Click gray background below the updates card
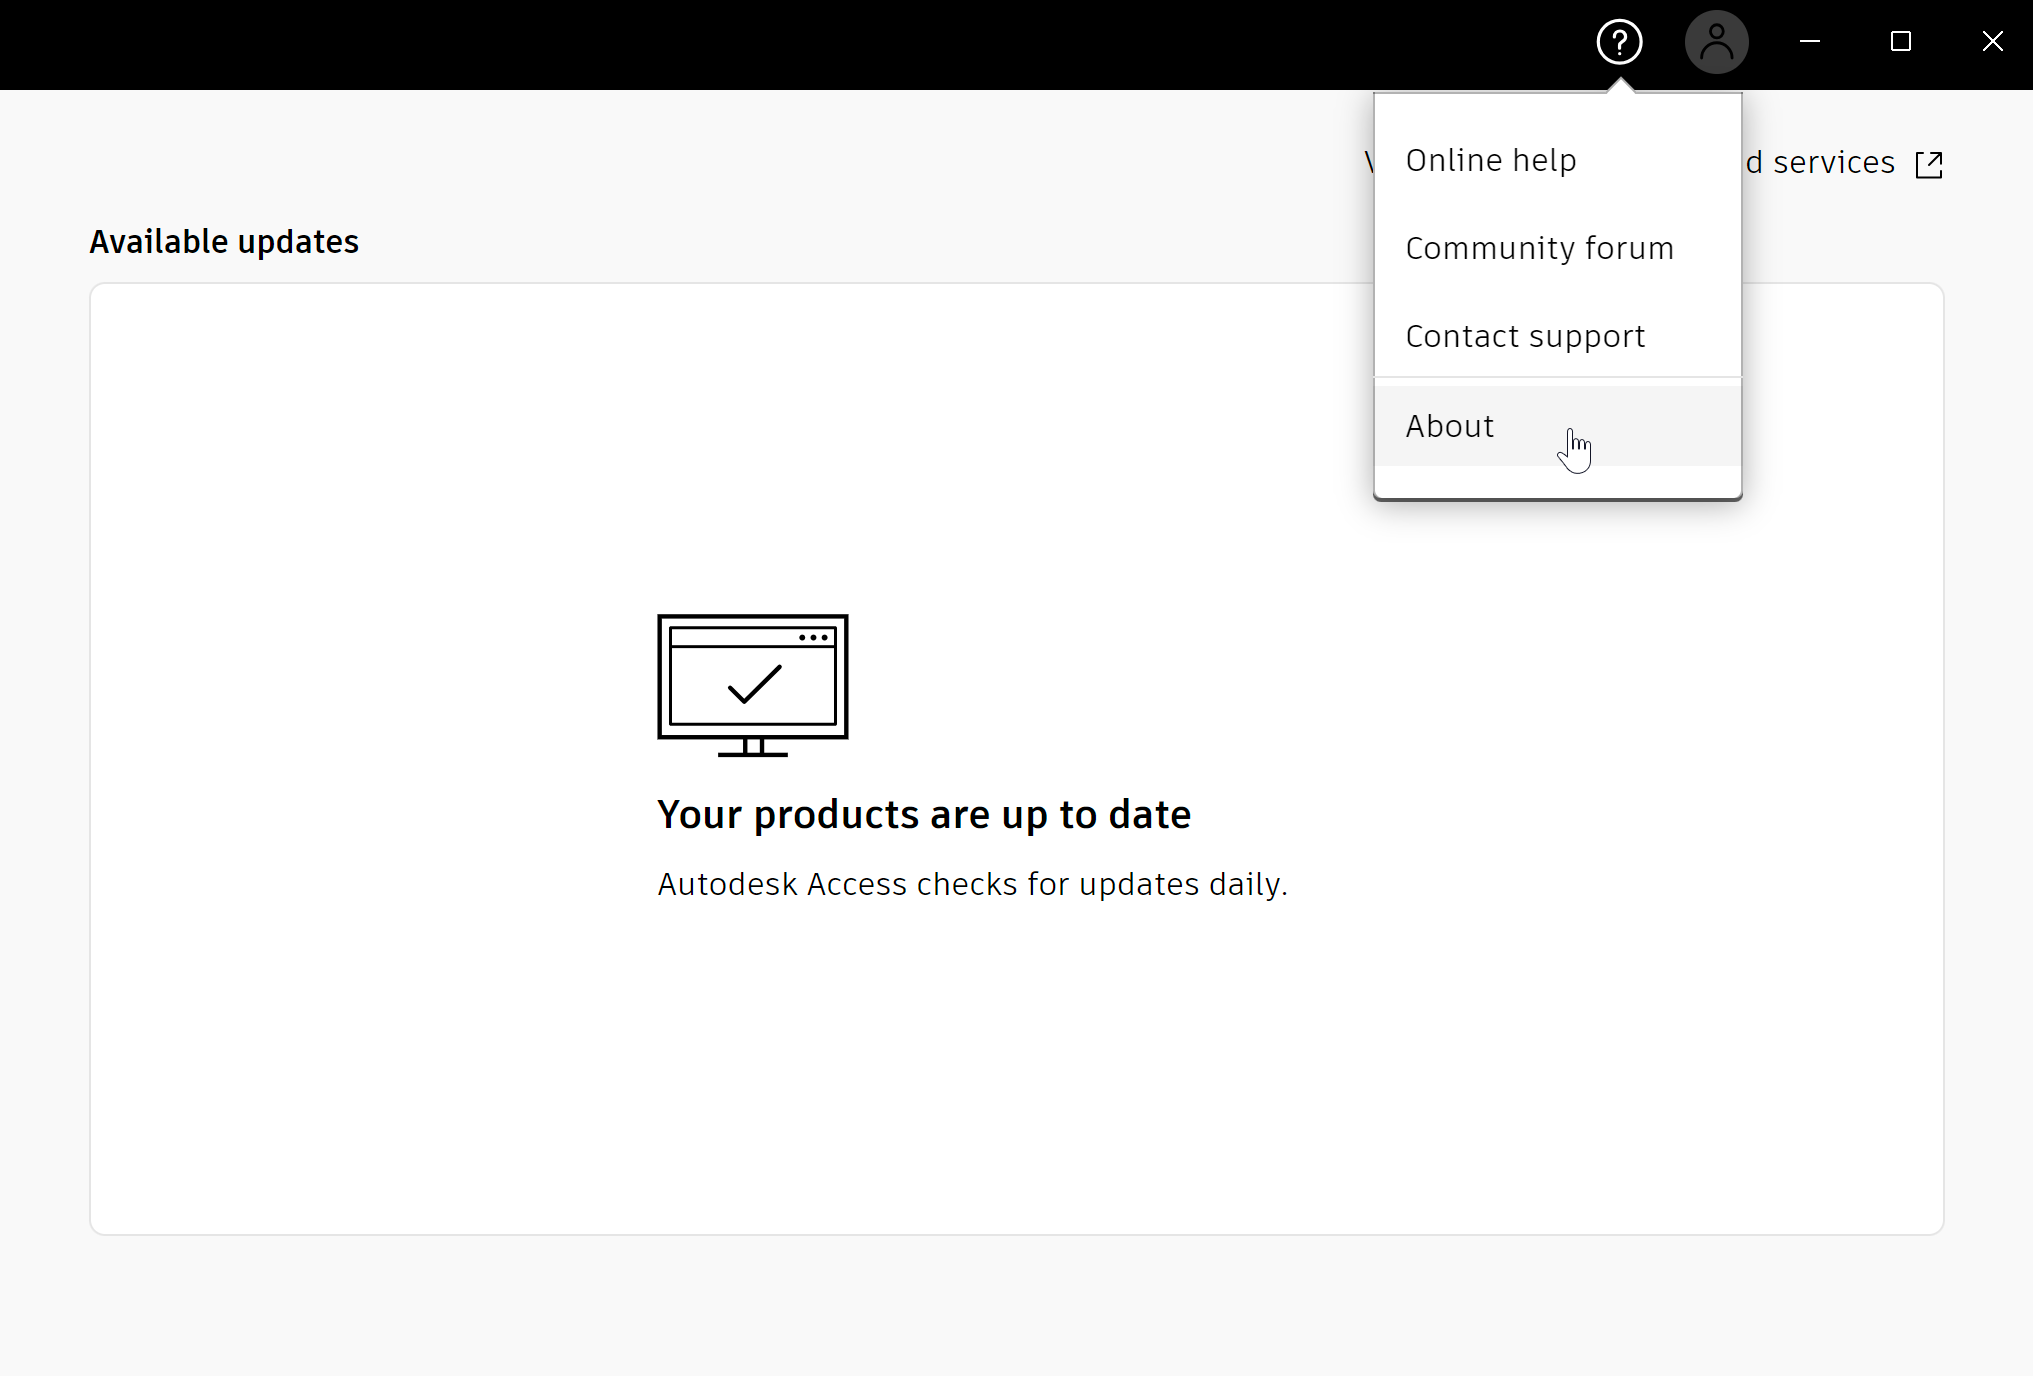This screenshot has height=1376, width=2033. tap(1000, 1305)
